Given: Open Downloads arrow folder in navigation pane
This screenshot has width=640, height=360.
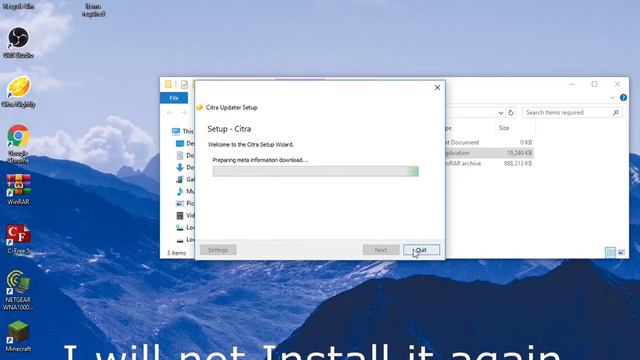Looking at the screenshot, I should click(x=185, y=167).
